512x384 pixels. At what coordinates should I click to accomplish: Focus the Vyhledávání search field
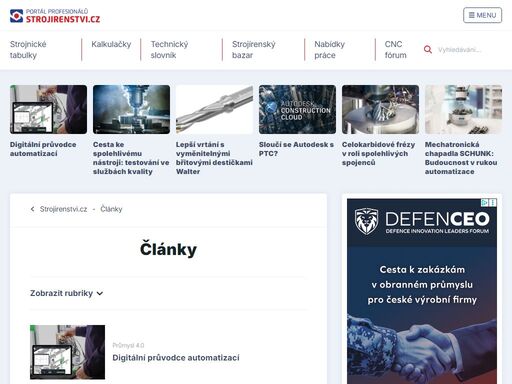[x=468, y=50]
